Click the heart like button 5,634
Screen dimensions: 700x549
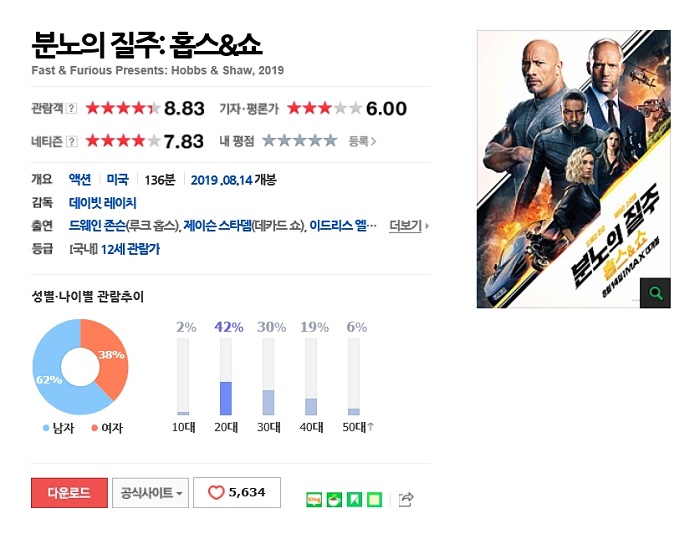[x=236, y=492]
